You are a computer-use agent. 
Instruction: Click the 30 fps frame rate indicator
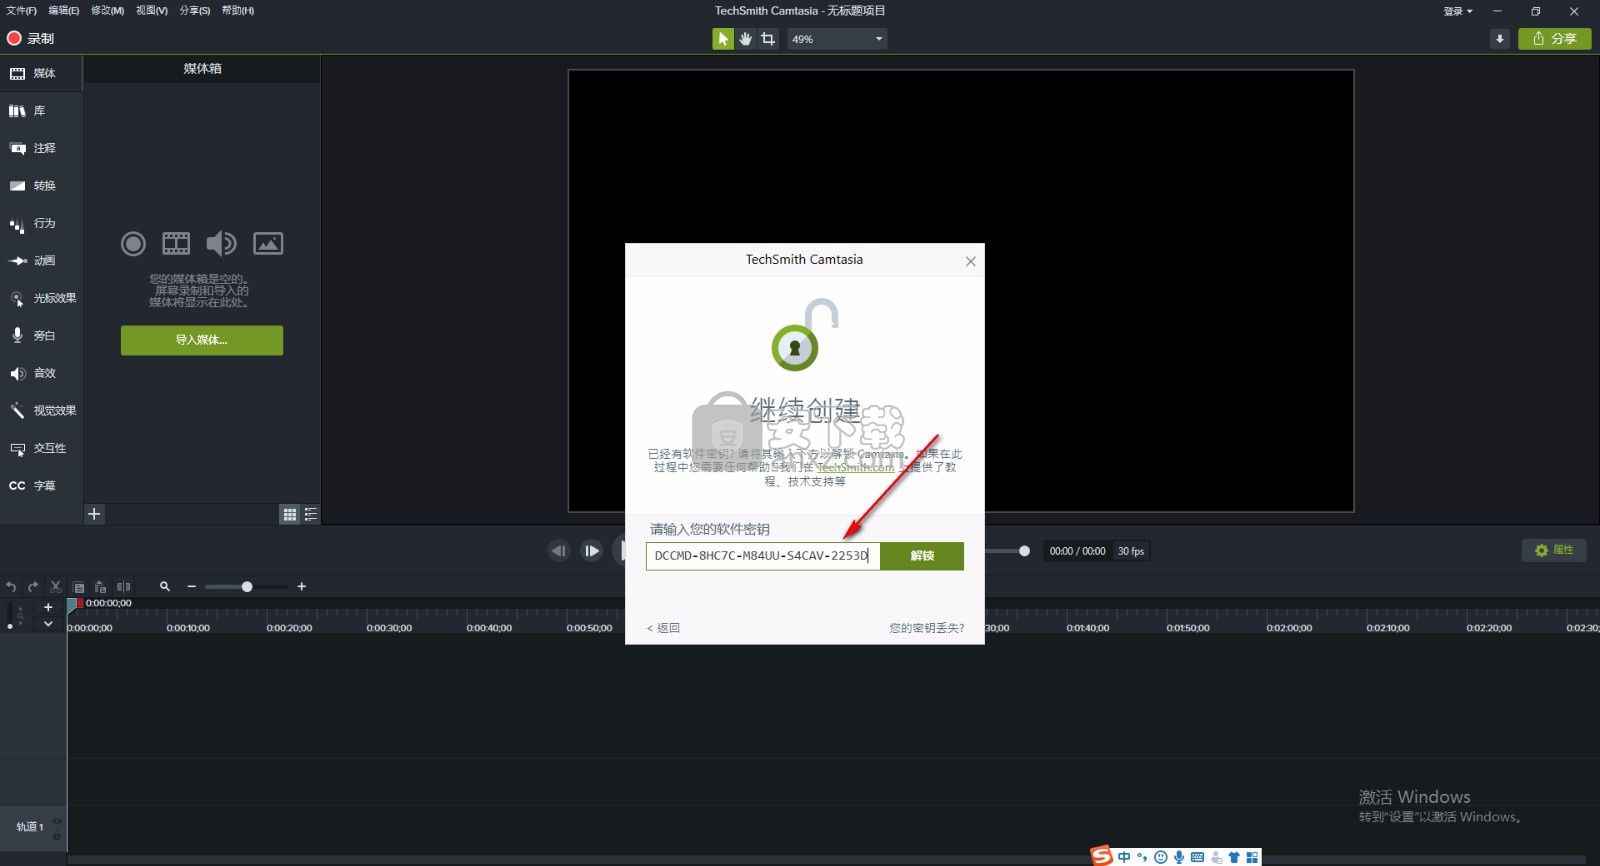coord(1131,551)
